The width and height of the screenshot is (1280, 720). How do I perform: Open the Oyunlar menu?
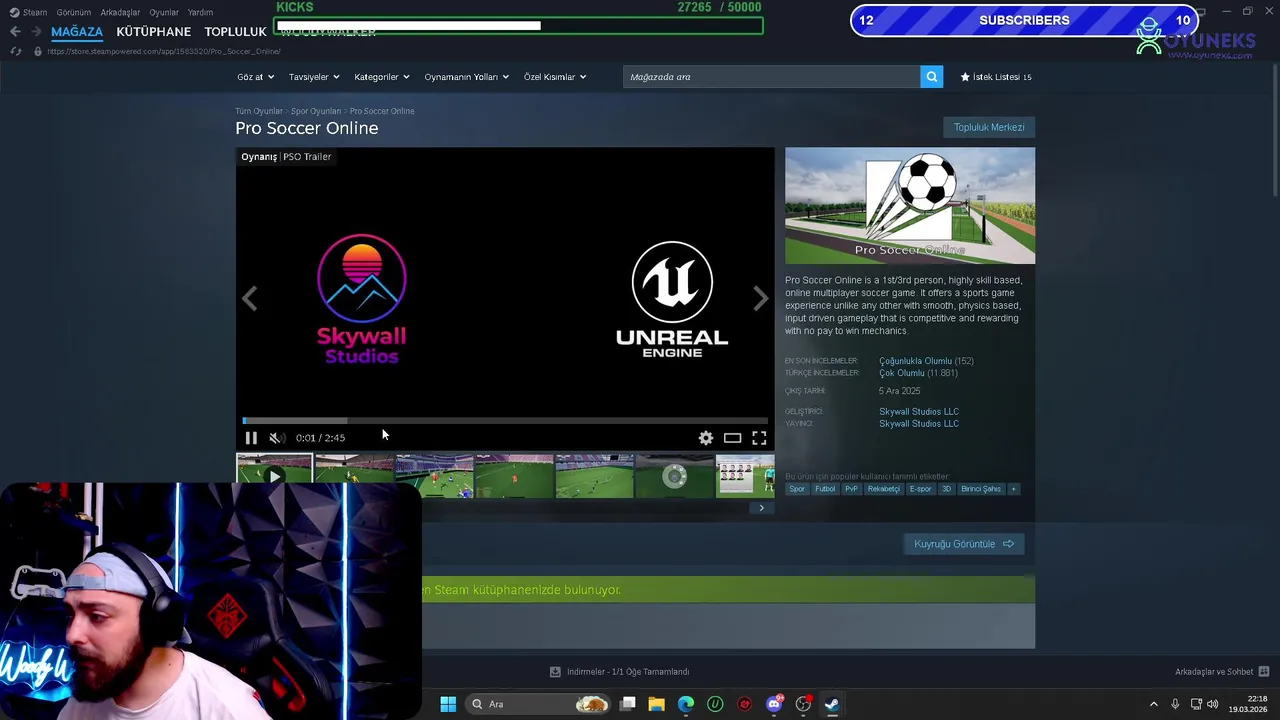pos(164,12)
